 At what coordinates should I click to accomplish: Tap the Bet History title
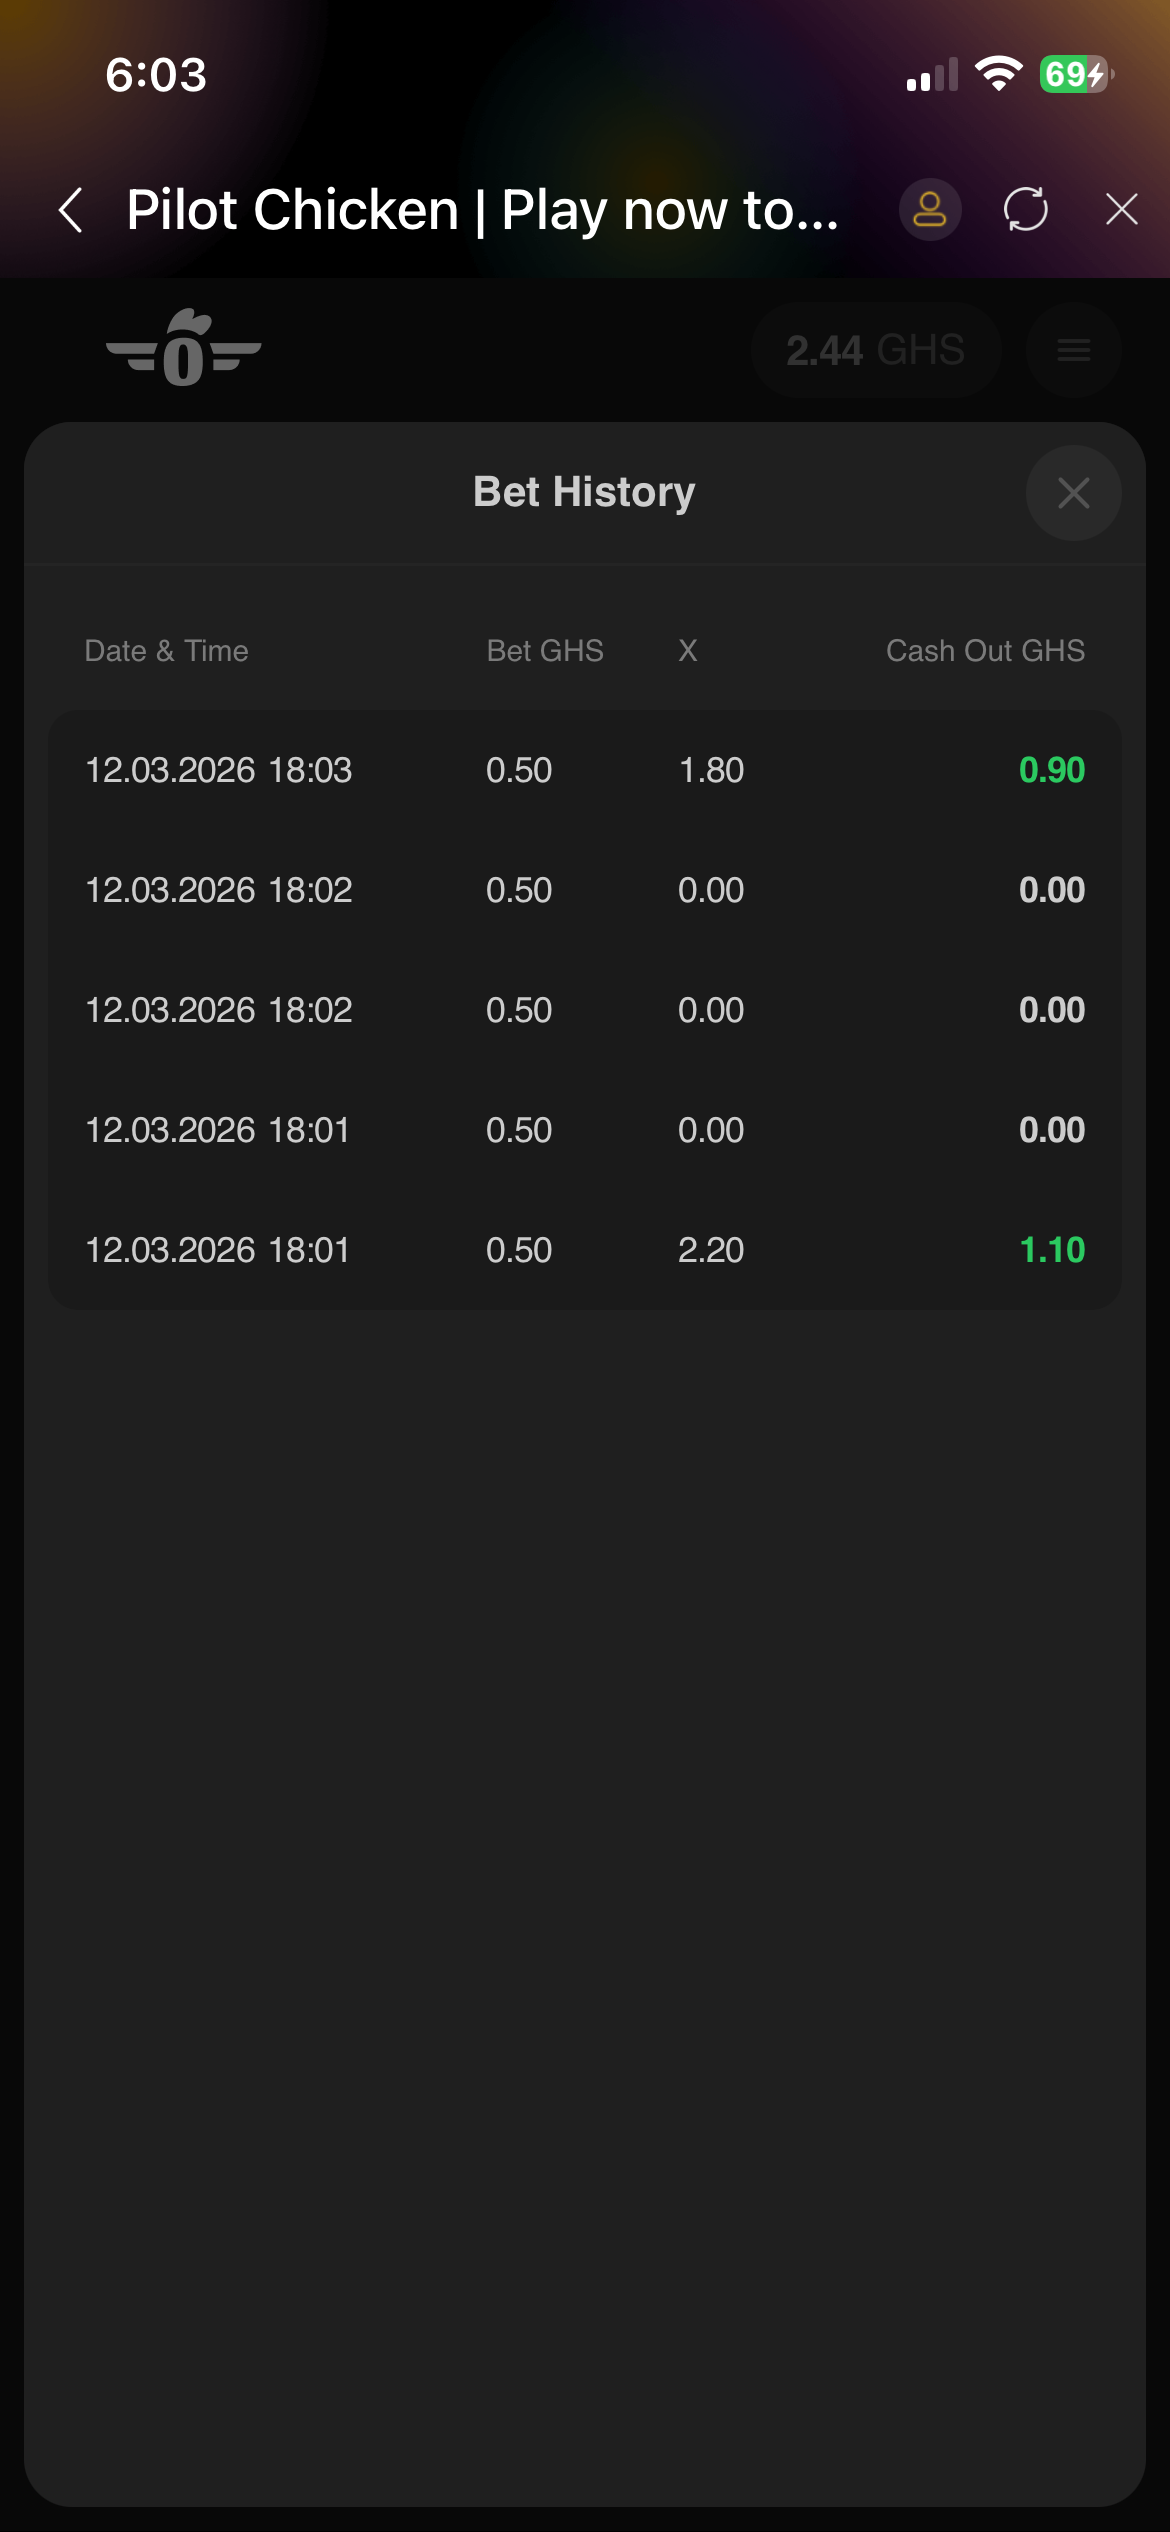point(584,492)
